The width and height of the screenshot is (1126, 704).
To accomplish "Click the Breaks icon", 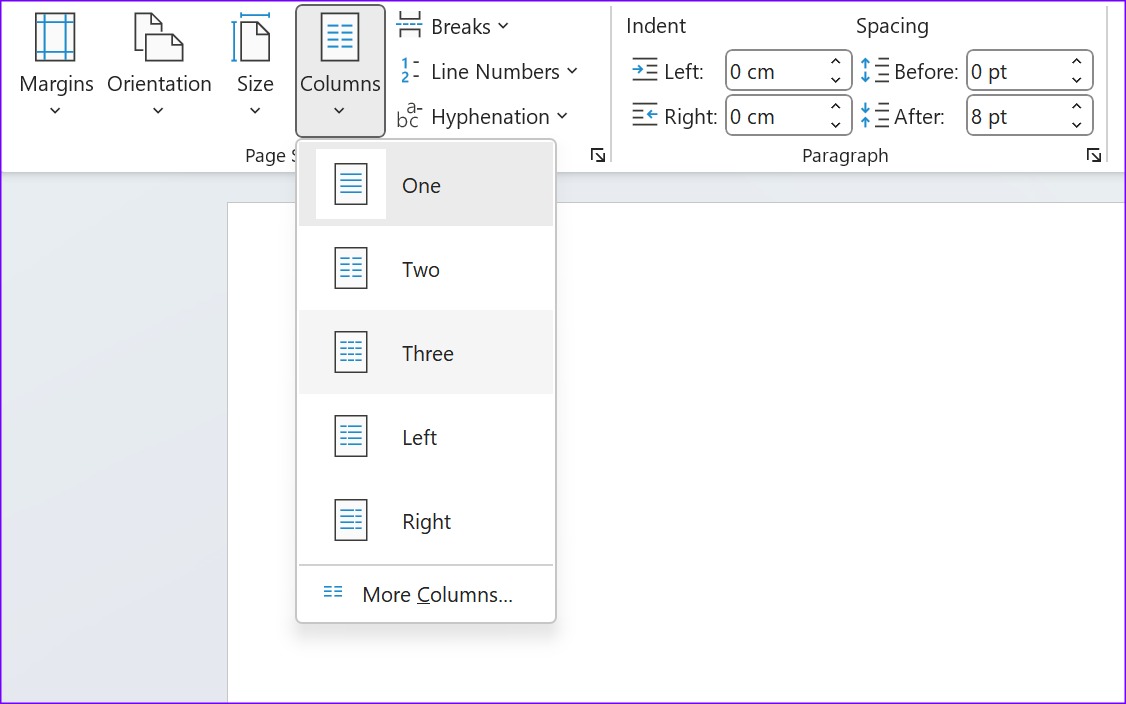I will 409,24.
